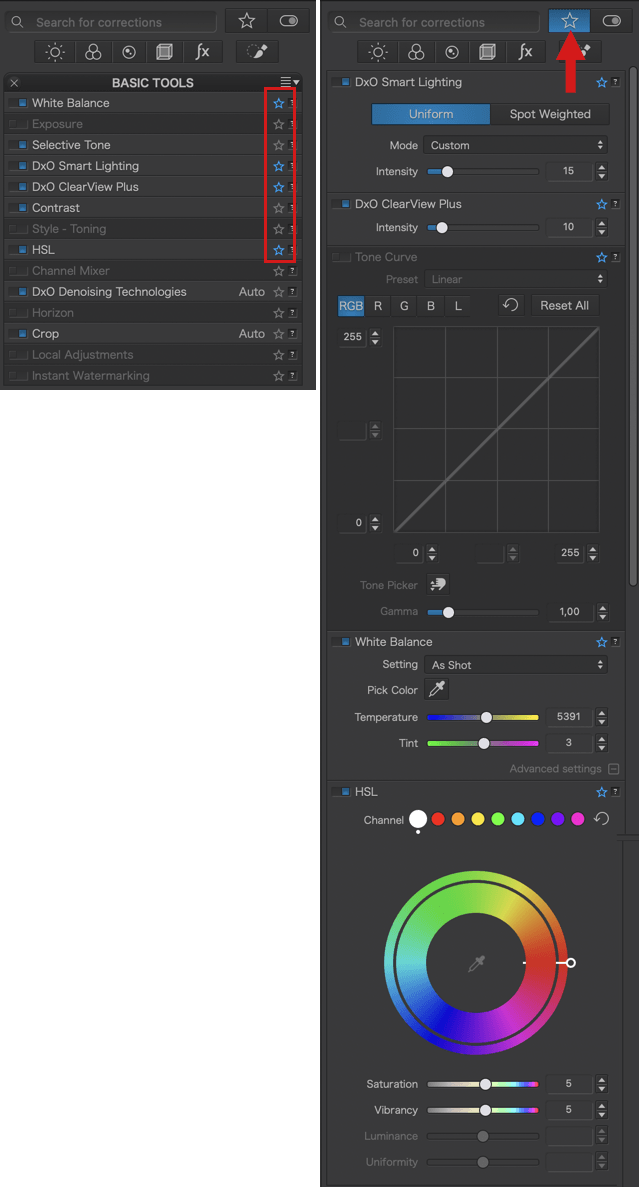Open Detail corrections in the left panel
639x1187 pixels.
coord(129,52)
